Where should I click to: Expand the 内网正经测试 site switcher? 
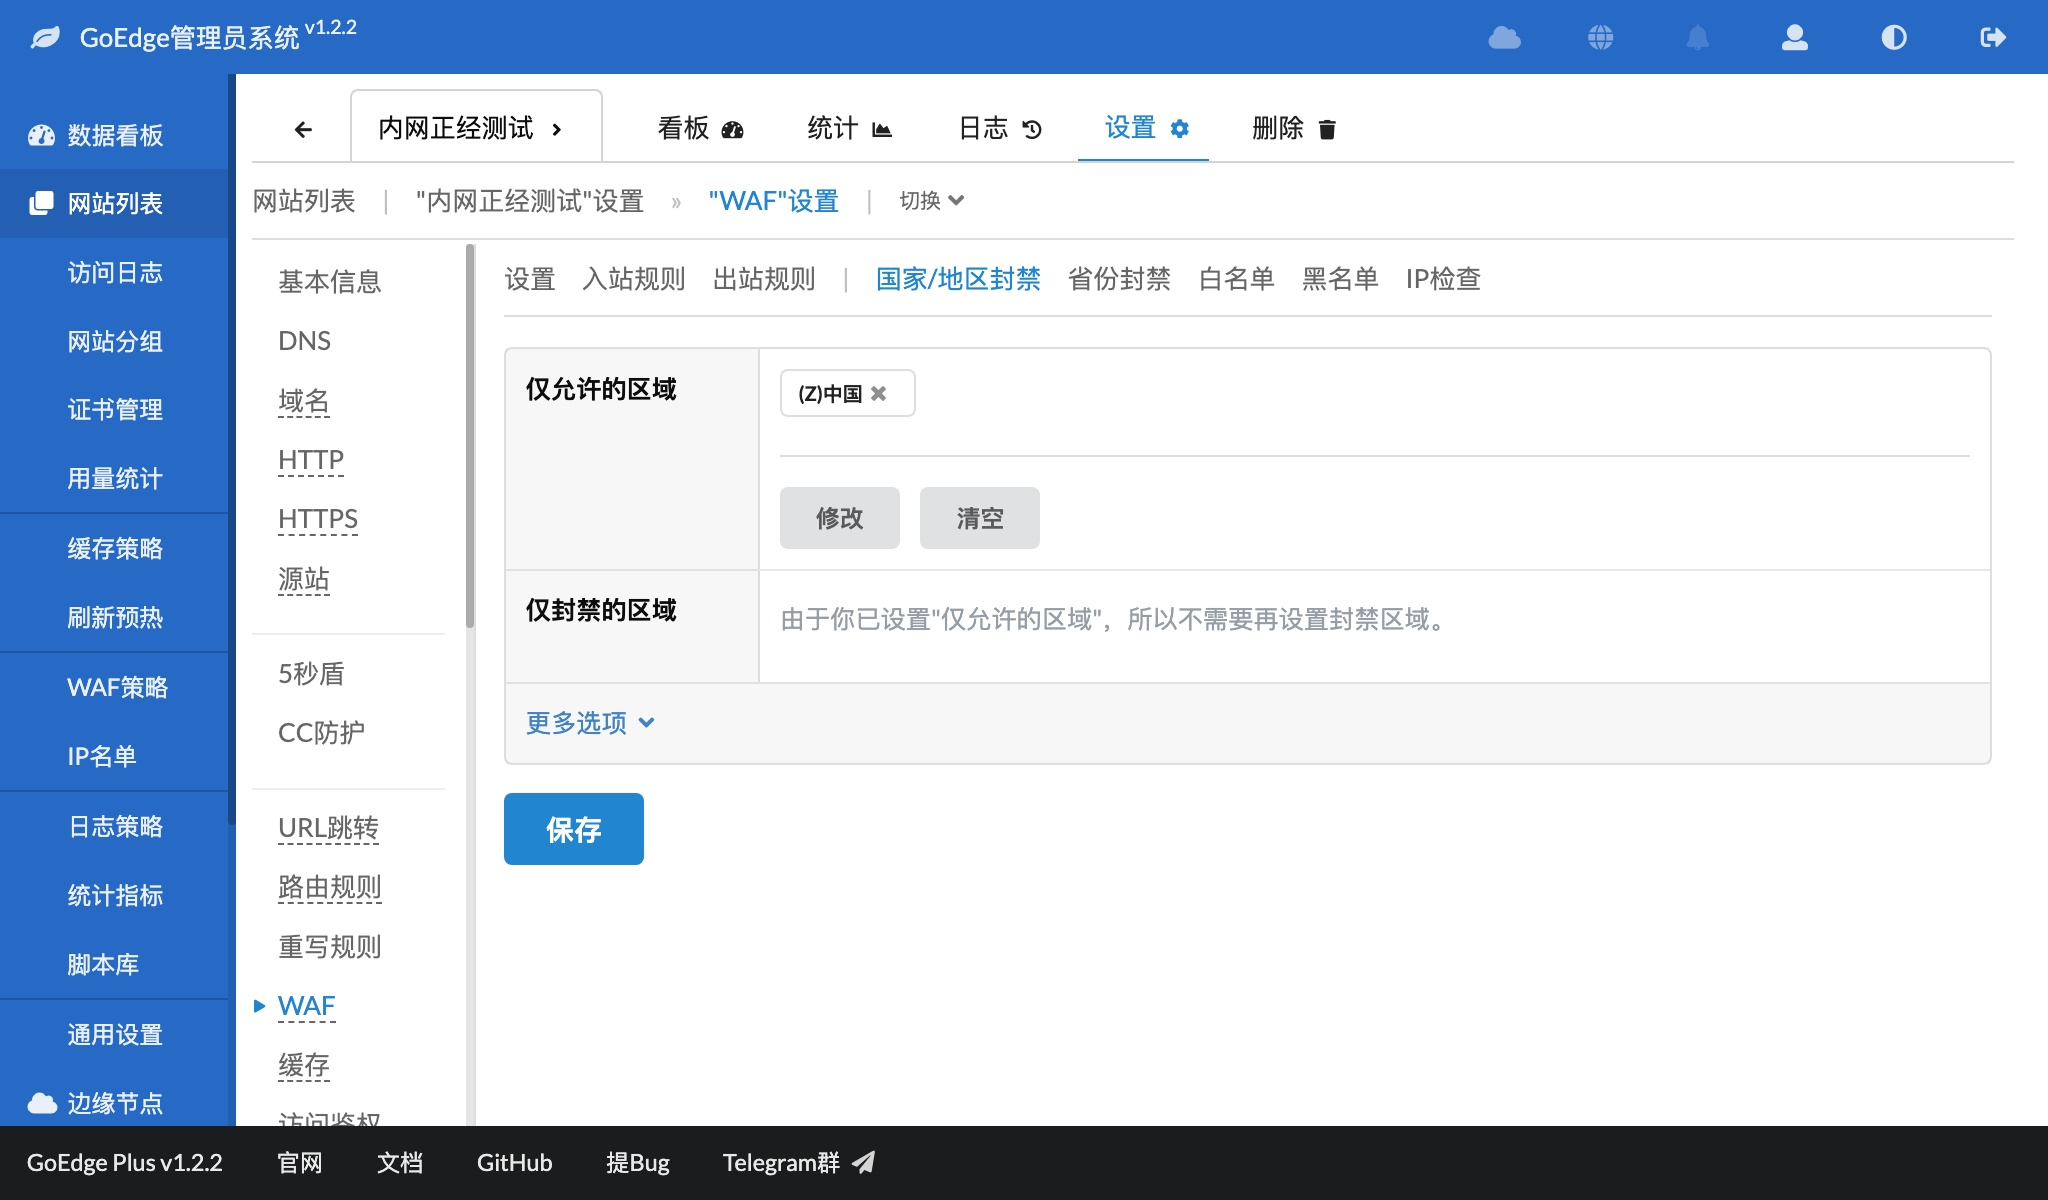coord(476,127)
